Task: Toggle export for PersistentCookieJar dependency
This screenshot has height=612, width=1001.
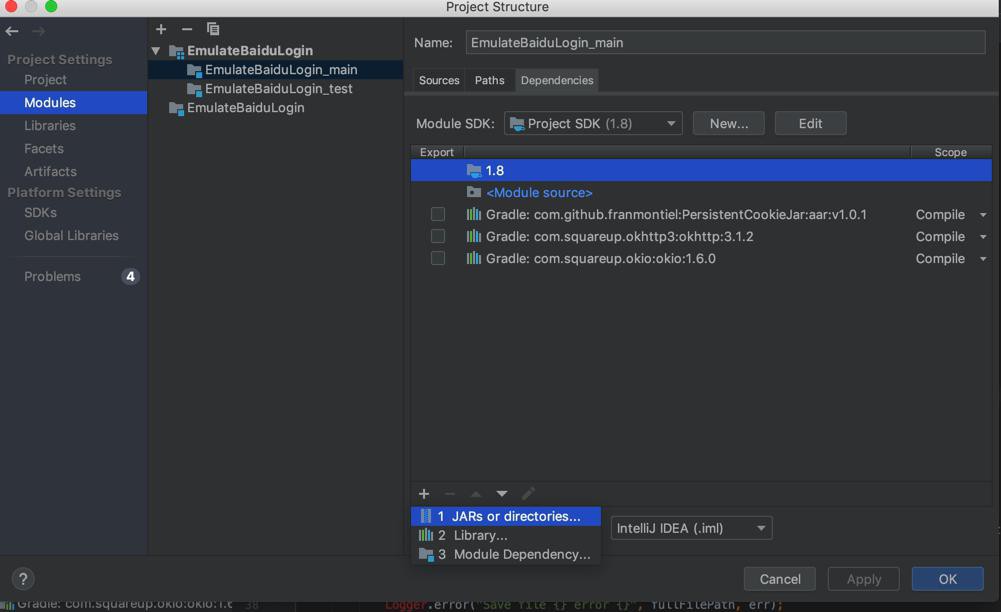Action: coord(438,214)
